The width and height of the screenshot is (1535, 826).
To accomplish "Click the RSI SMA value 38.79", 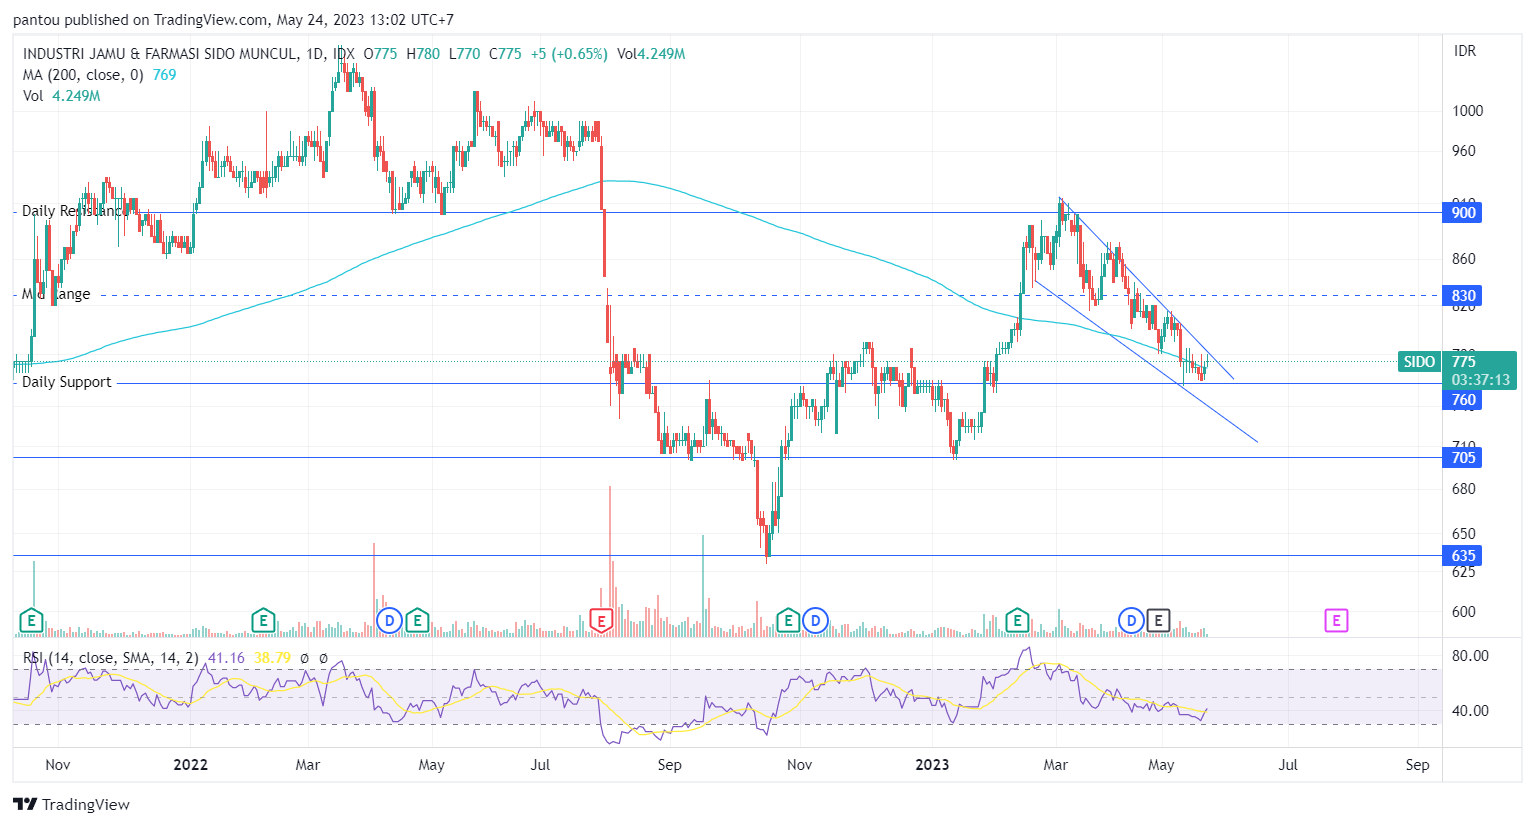I will pyautogui.click(x=272, y=658).
